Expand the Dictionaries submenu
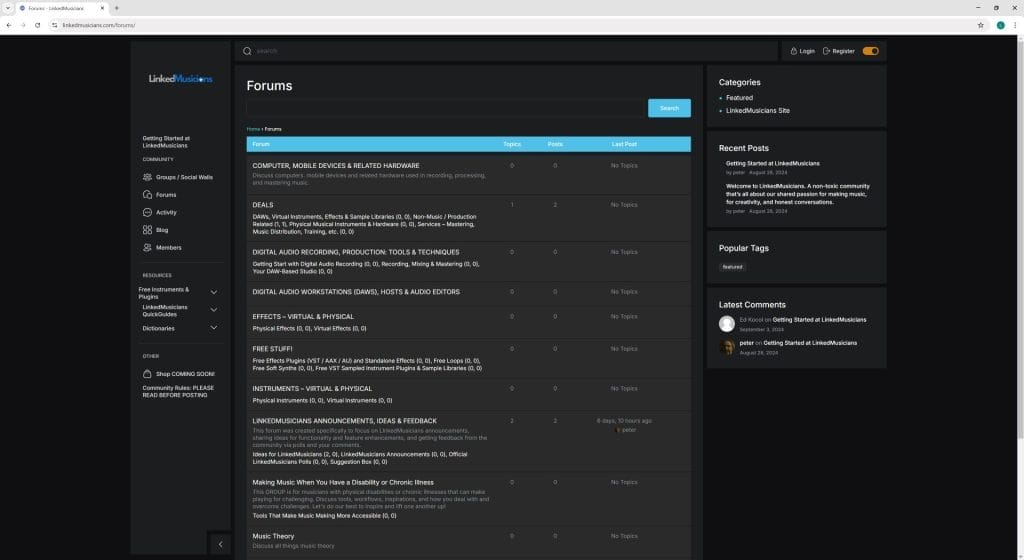 [213, 328]
